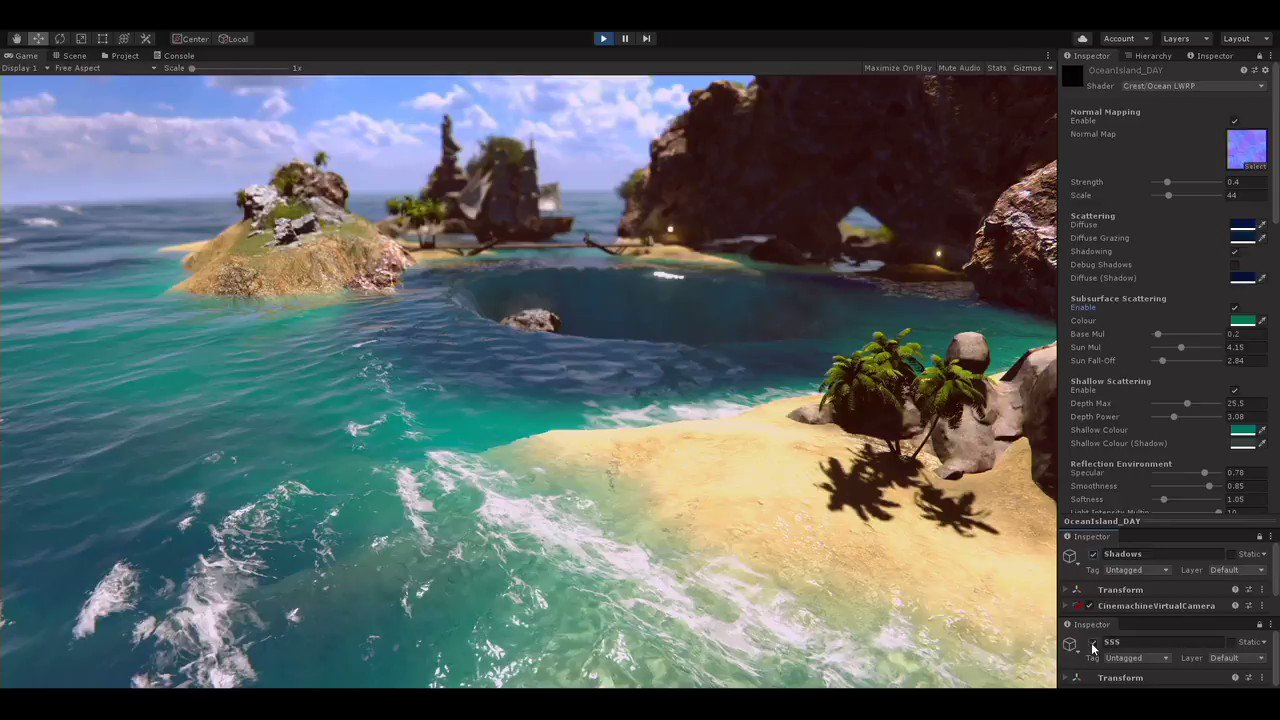Open the Shadows Transform component's more options
Image resolution: width=1280 pixels, height=720 pixels.
(1261, 590)
